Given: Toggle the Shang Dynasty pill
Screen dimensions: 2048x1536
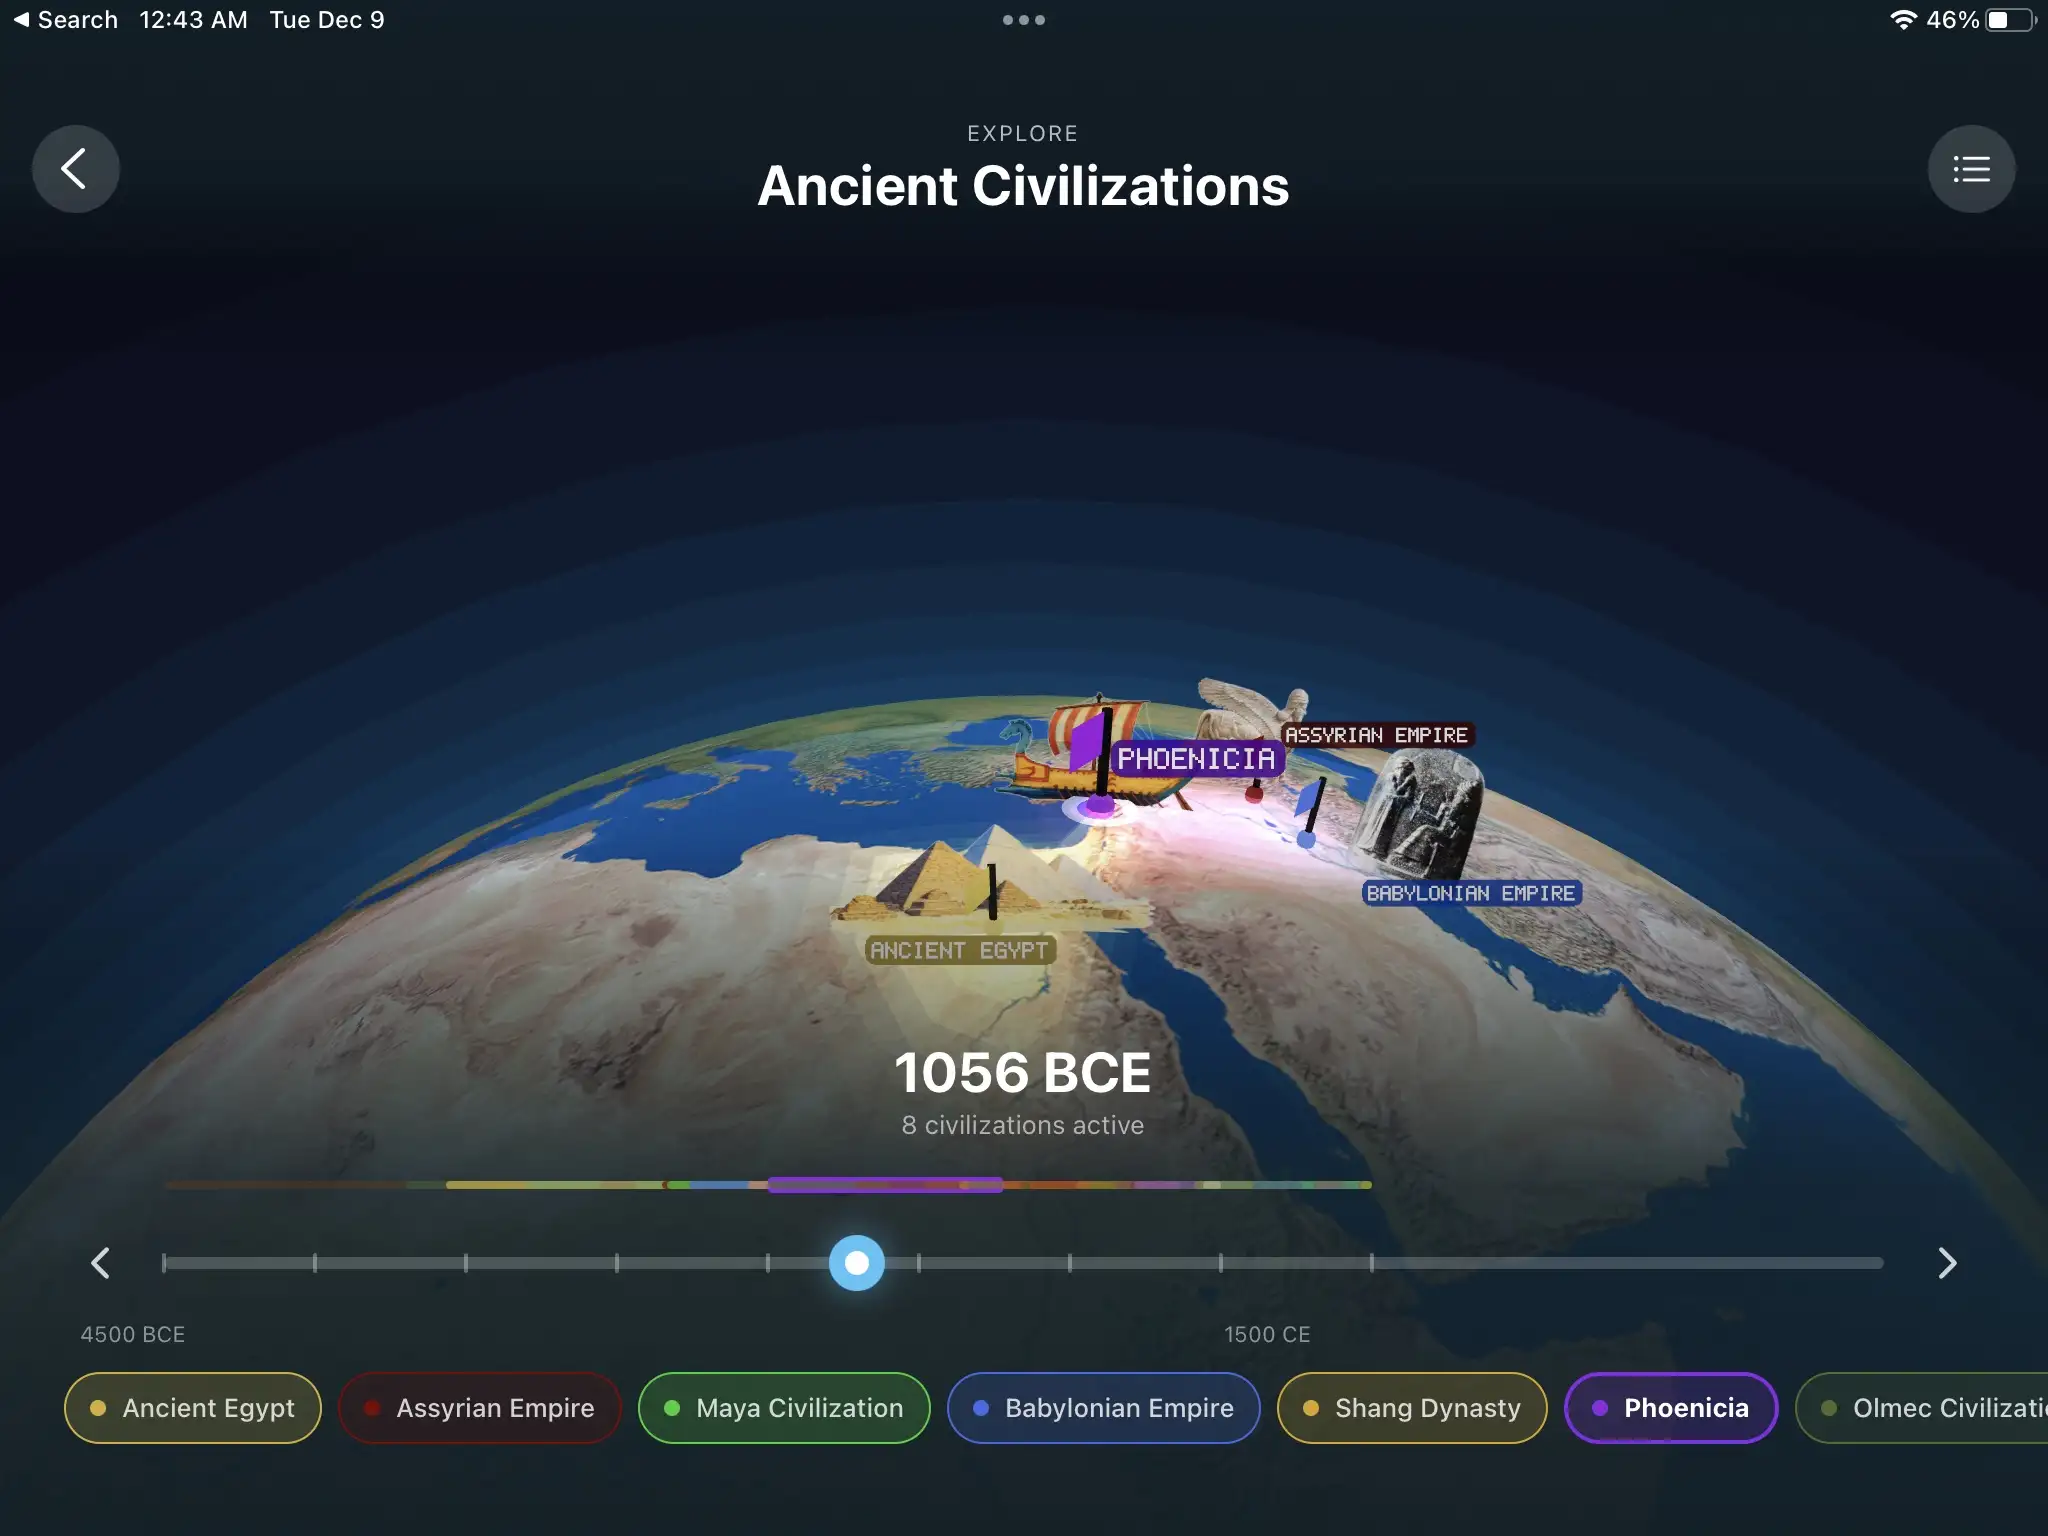Looking at the screenshot, I should pos(1411,1407).
